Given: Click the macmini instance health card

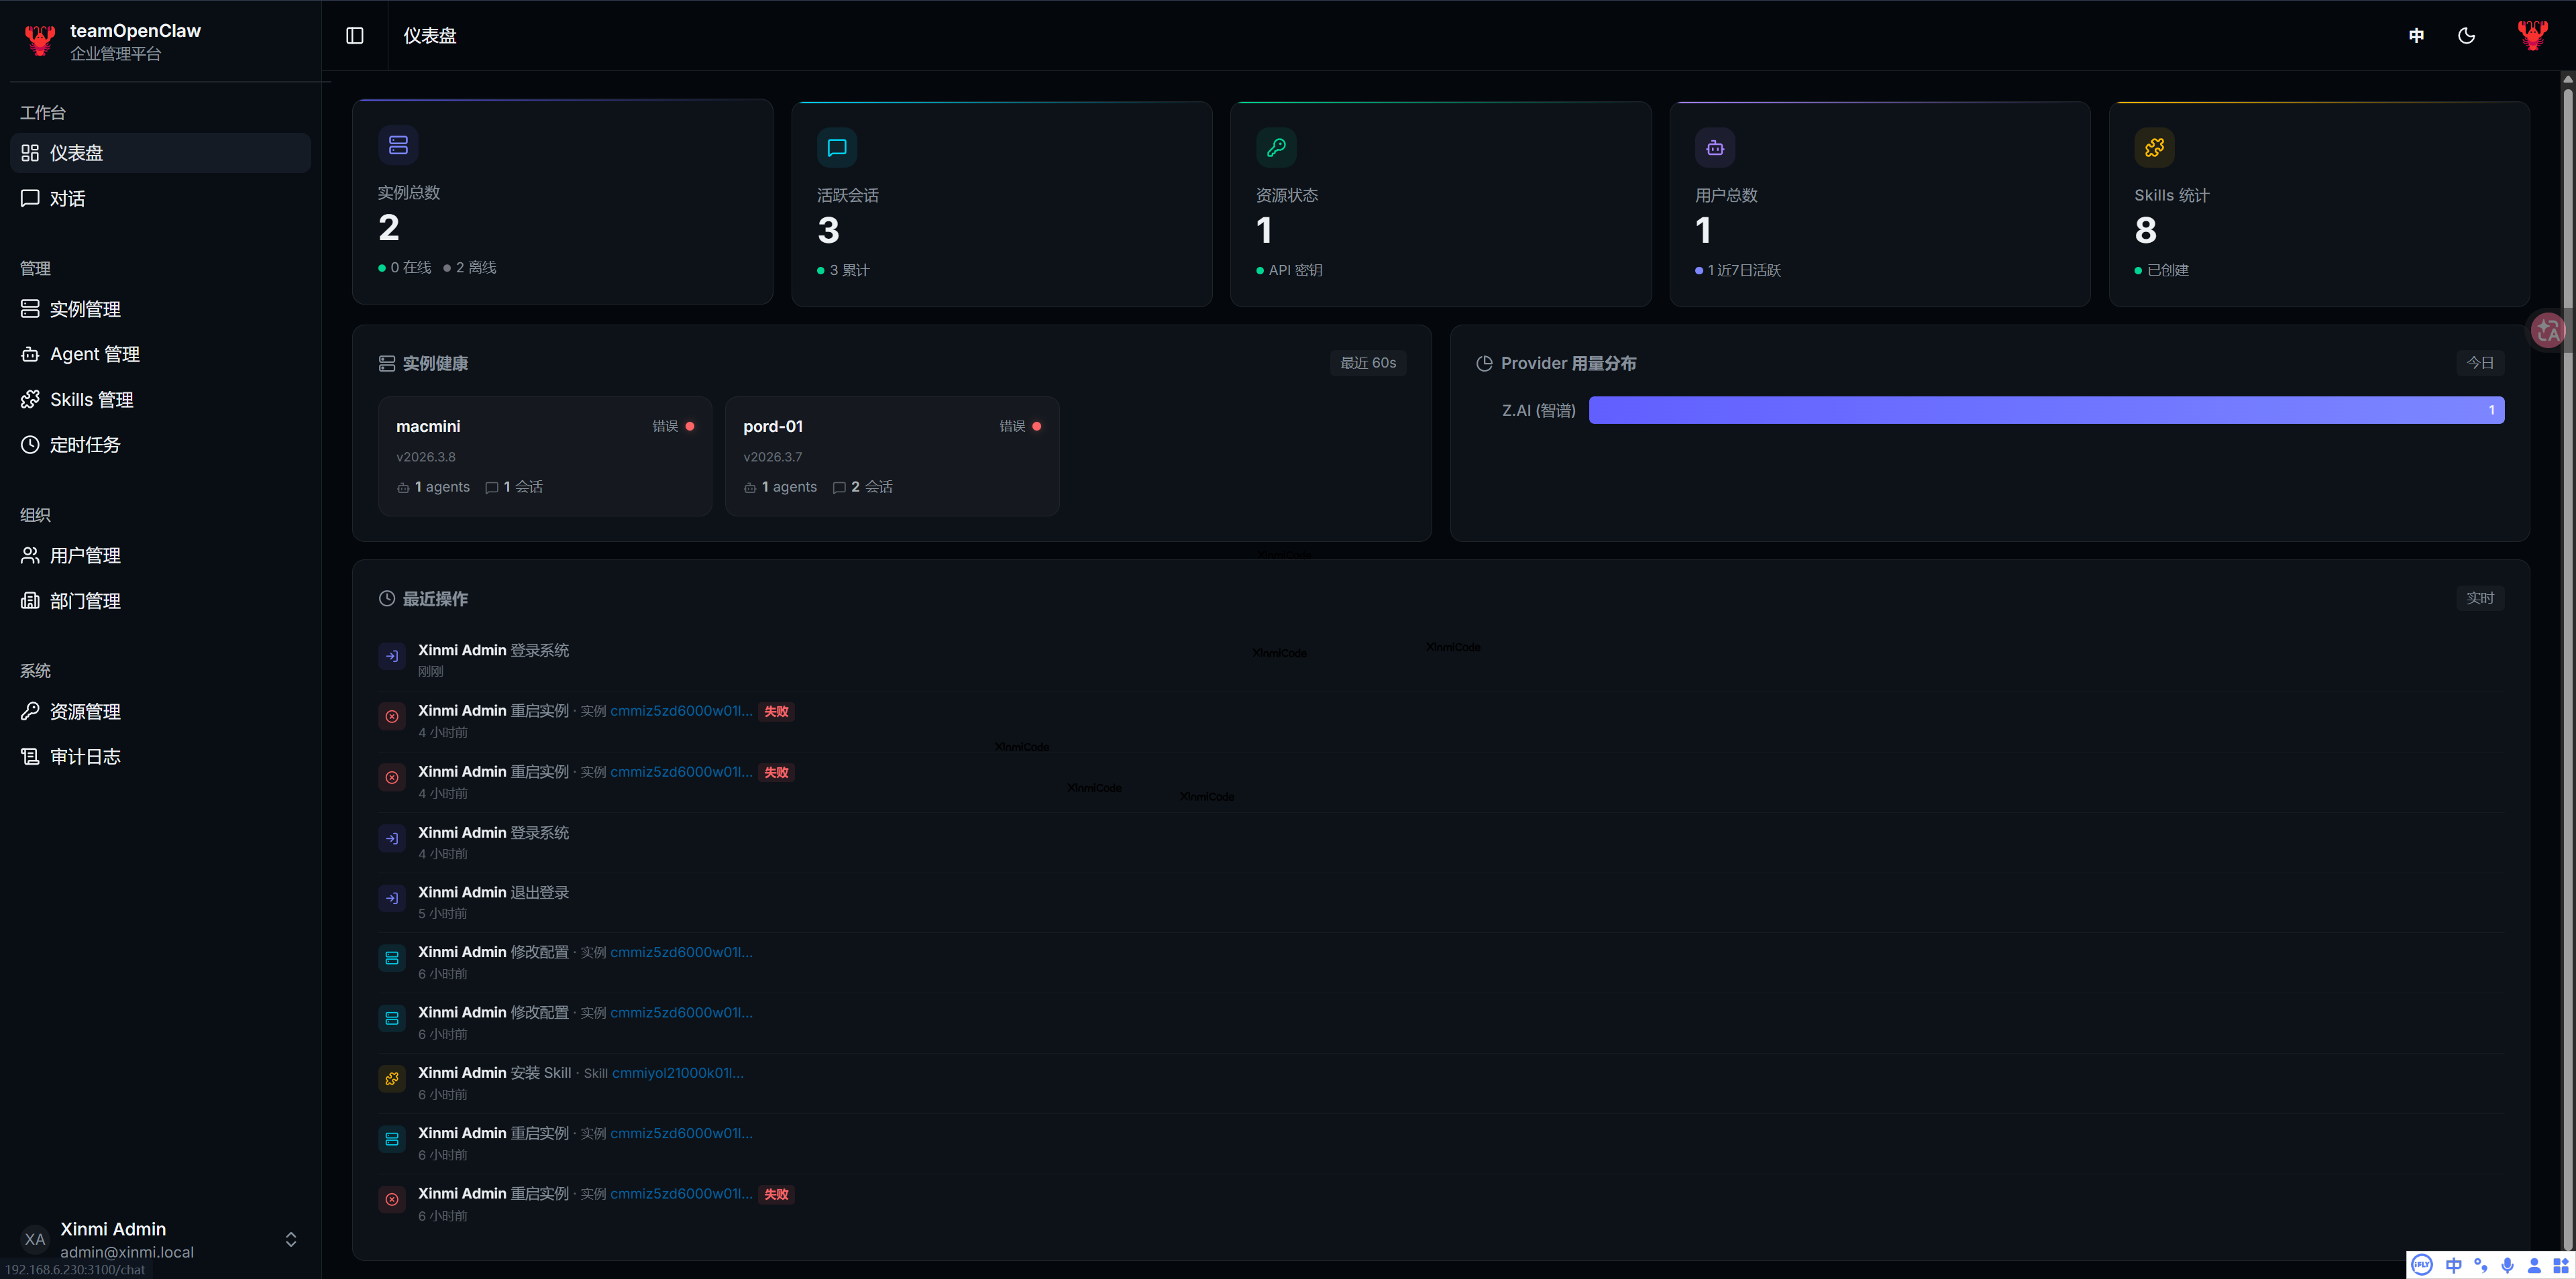Looking at the screenshot, I should click(544, 456).
